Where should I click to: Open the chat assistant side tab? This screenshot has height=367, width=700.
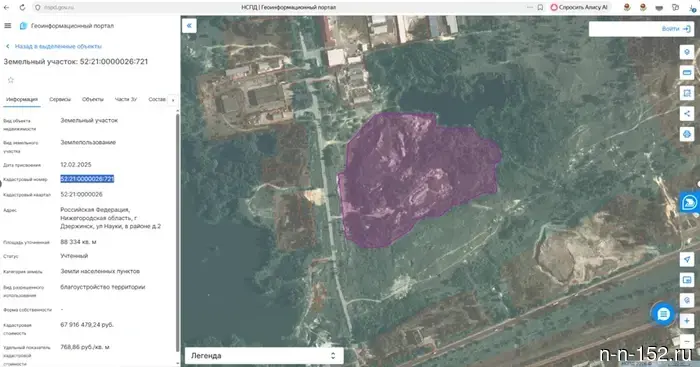[x=690, y=203]
